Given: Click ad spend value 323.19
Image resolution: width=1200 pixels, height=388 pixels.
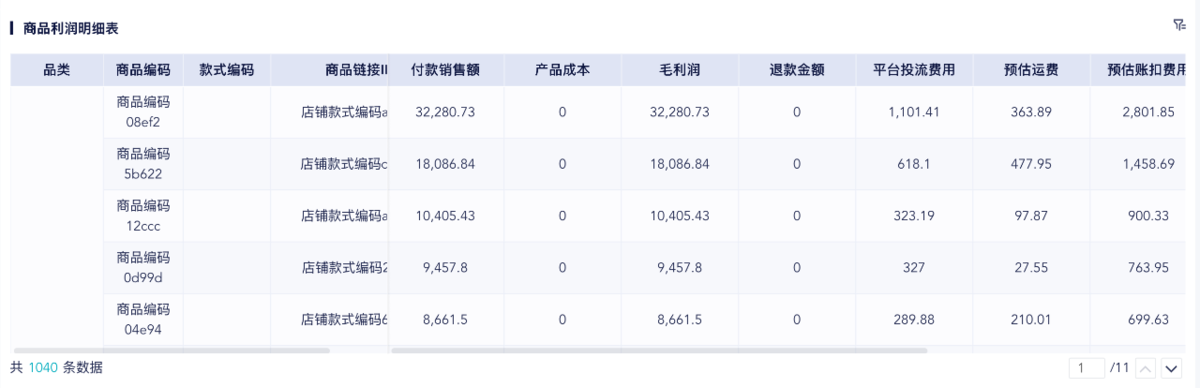Looking at the screenshot, I should [914, 216].
